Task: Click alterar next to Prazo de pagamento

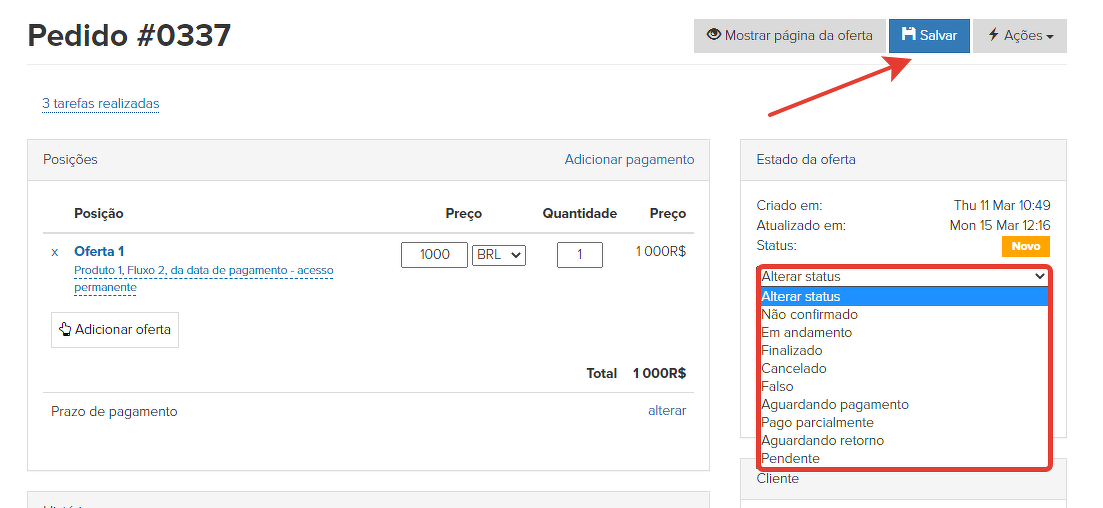Action: 667,411
